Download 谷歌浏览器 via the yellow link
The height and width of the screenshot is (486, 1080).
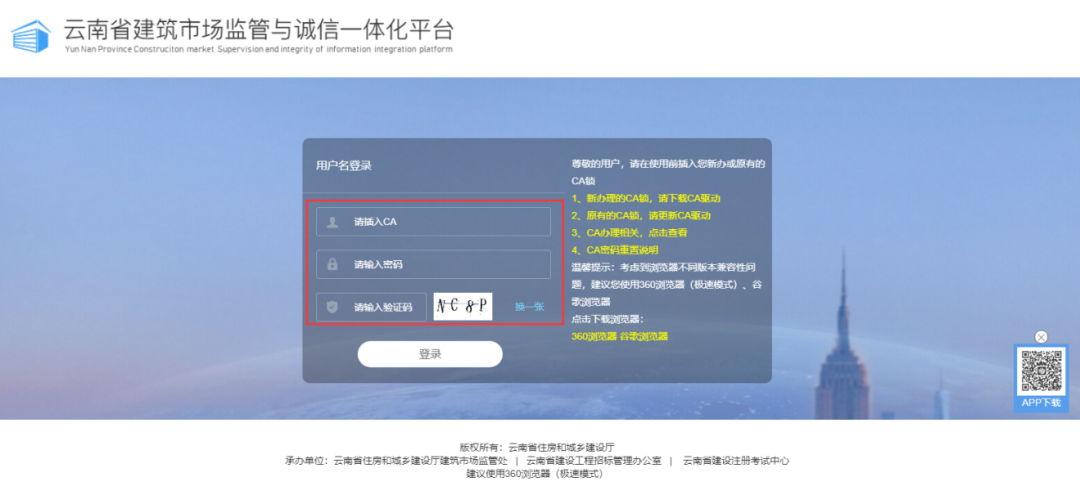point(644,336)
